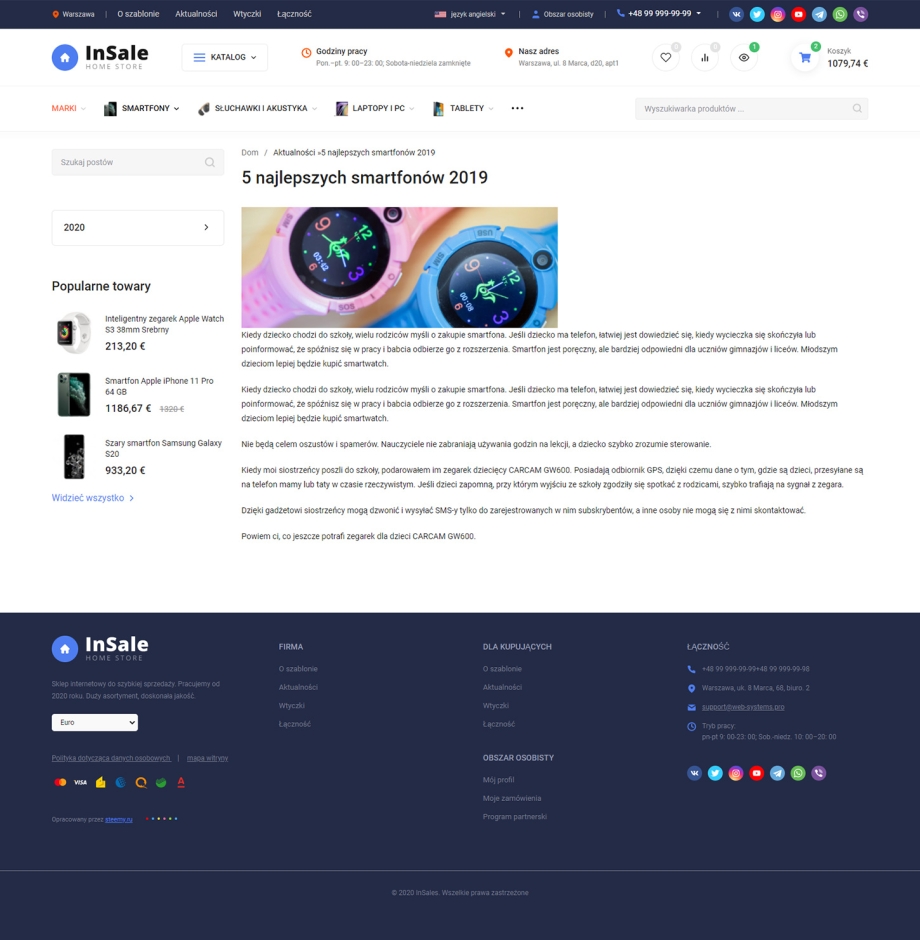Open the SMARTFONY menu category
Viewport: 920px width, 940px height.
coord(142,108)
